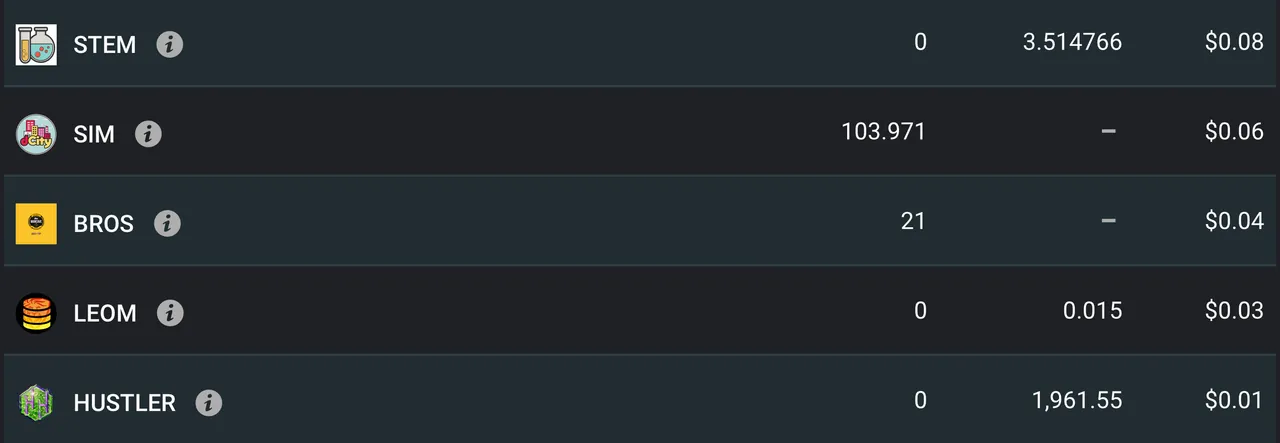Open info icon beside HUSTLER
This screenshot has width=1280, height=443.
coord(209,402)
